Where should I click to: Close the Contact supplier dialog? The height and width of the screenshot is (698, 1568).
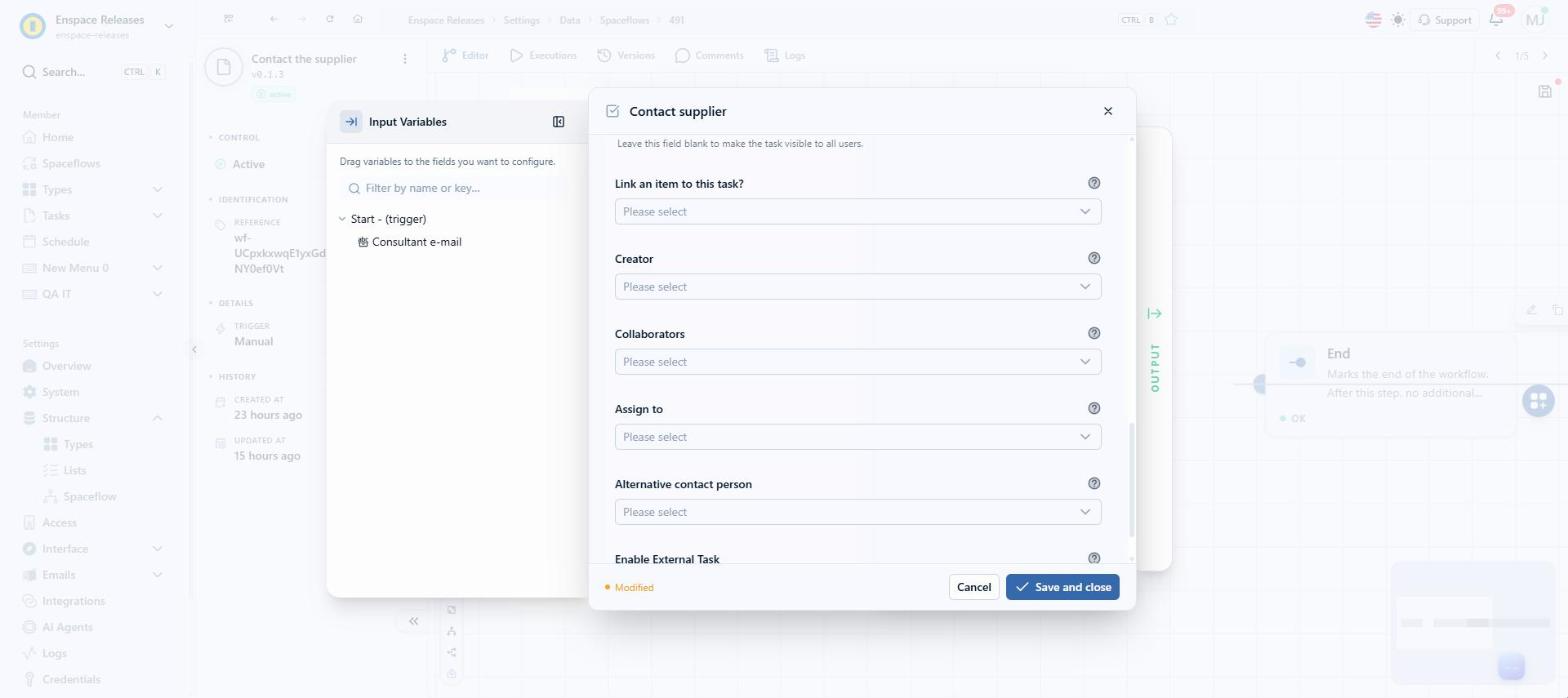click(1107, 111)
